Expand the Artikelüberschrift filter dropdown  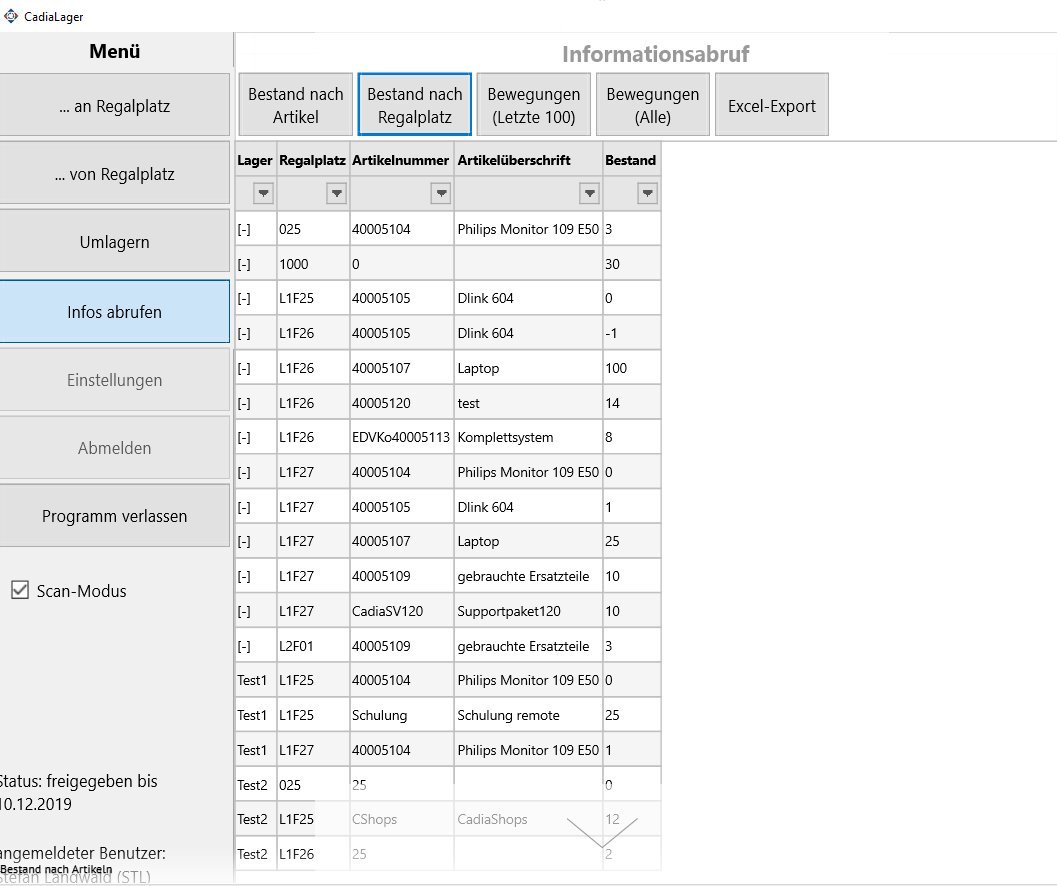[590, 193]
